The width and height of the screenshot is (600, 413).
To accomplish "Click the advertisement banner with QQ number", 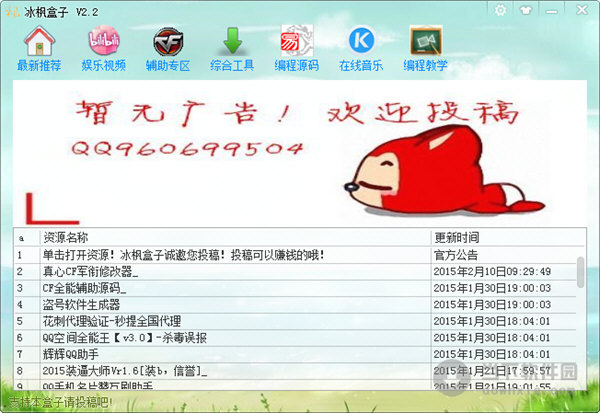I will (300, 153).
